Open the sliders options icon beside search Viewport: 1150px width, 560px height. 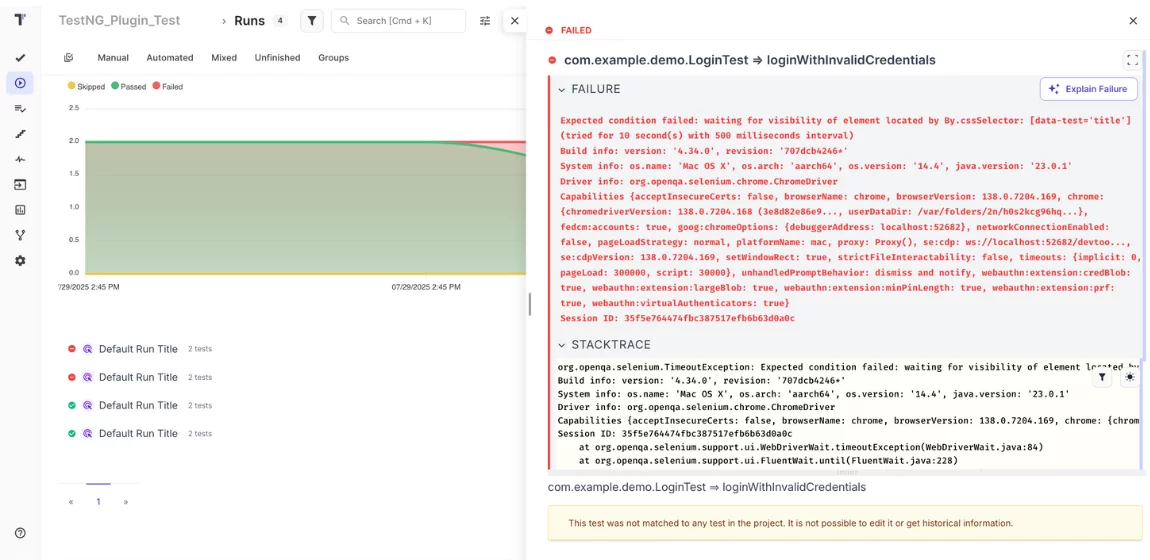click(x=485, y=21)
